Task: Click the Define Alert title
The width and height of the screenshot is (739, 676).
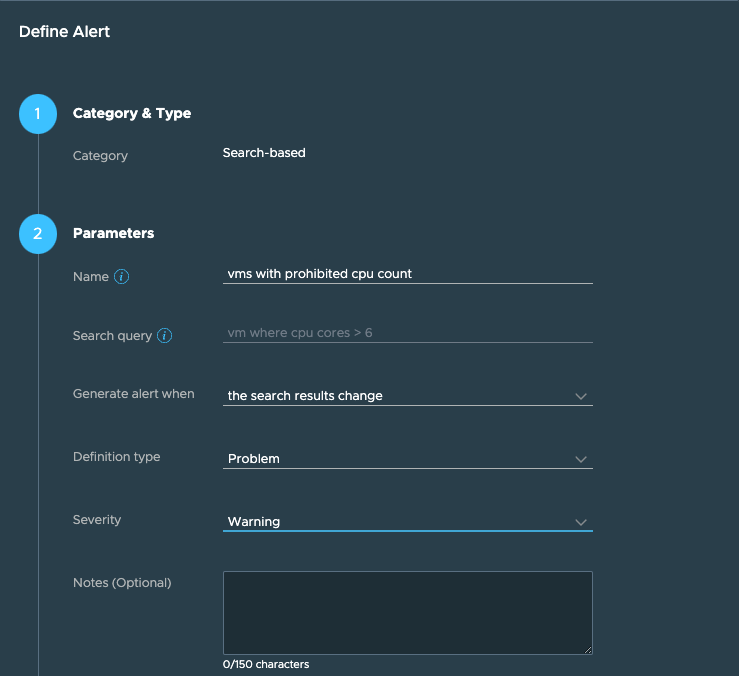Action: pyautogui.click(x=65, y=32)
